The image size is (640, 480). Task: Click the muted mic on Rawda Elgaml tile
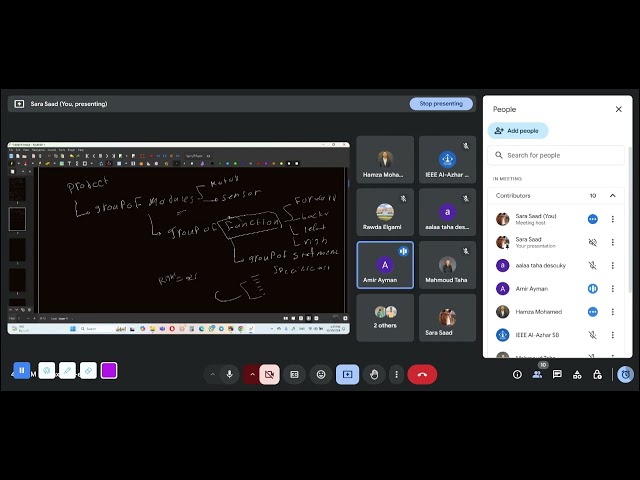(403, 198)
